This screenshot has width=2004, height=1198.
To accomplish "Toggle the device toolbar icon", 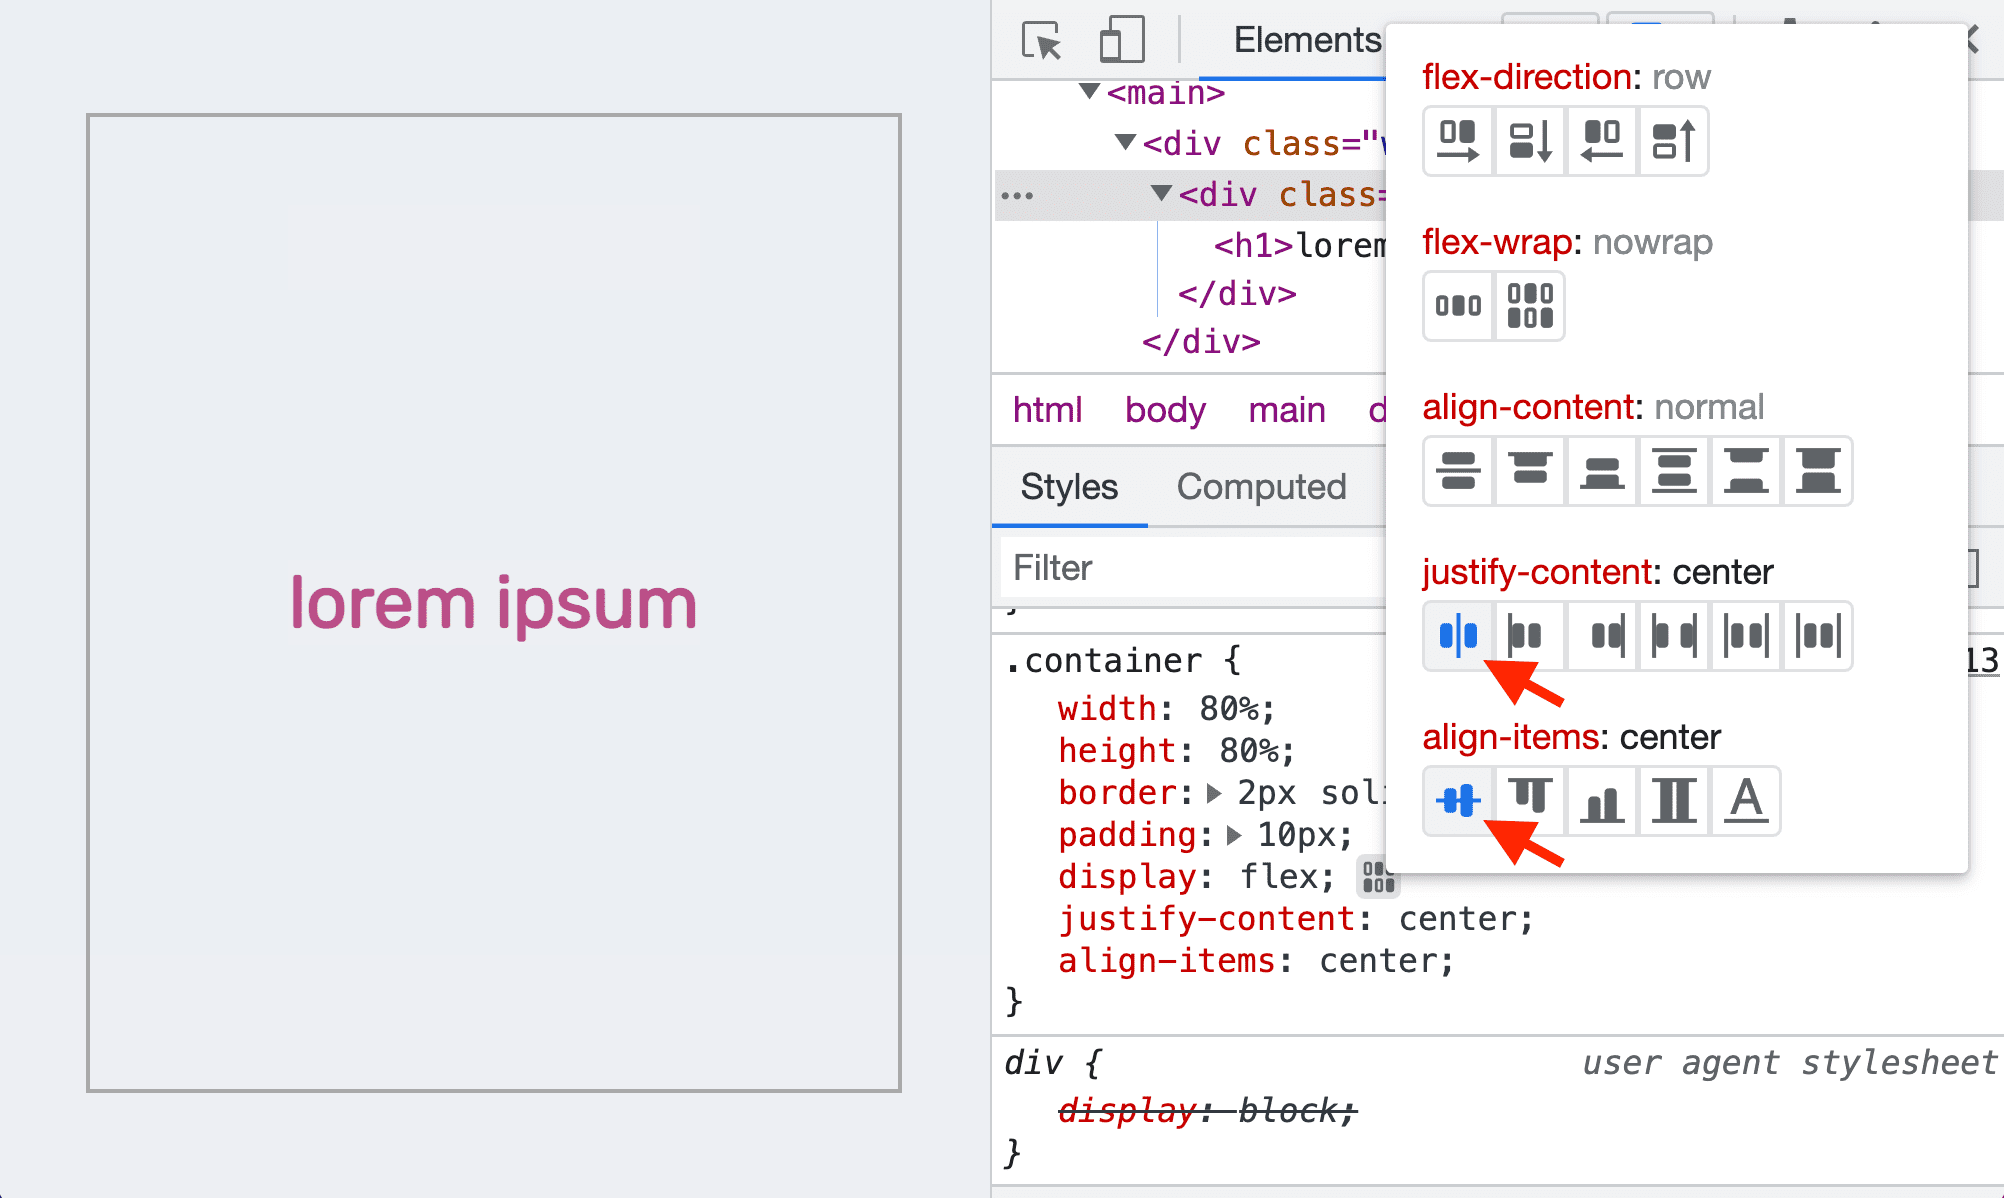I will (x=1117, y=39).
